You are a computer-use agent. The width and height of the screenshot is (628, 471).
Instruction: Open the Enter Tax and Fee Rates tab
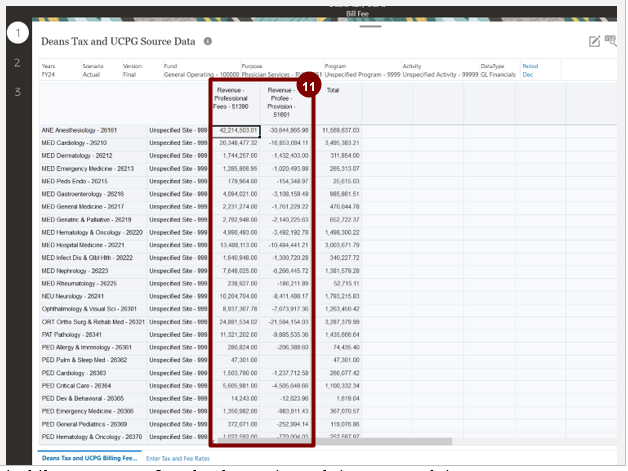point(177,459)
